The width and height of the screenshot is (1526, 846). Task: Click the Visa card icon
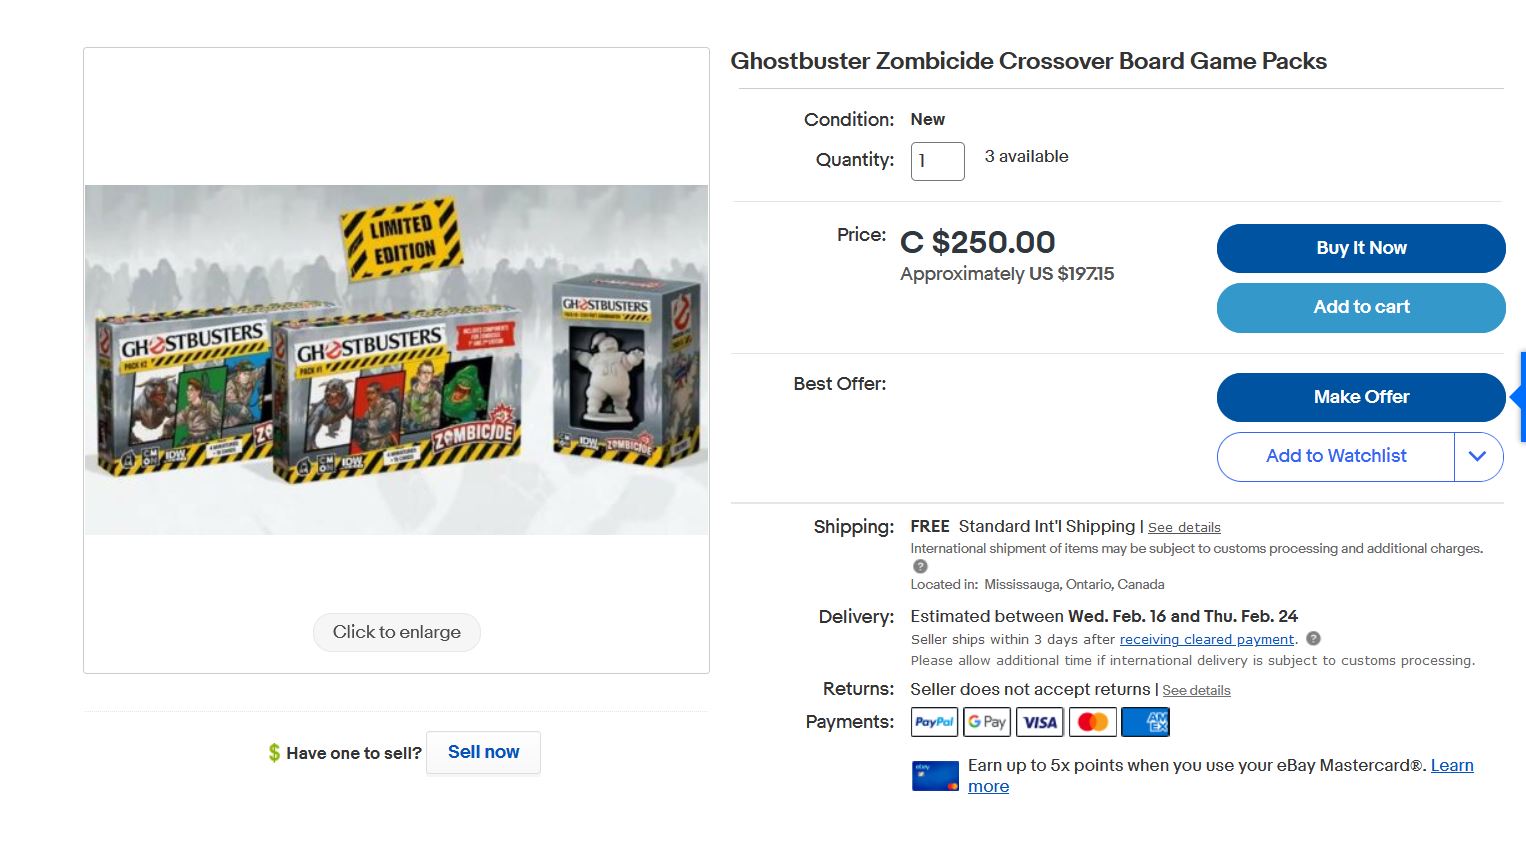[x=1040, y=722]
